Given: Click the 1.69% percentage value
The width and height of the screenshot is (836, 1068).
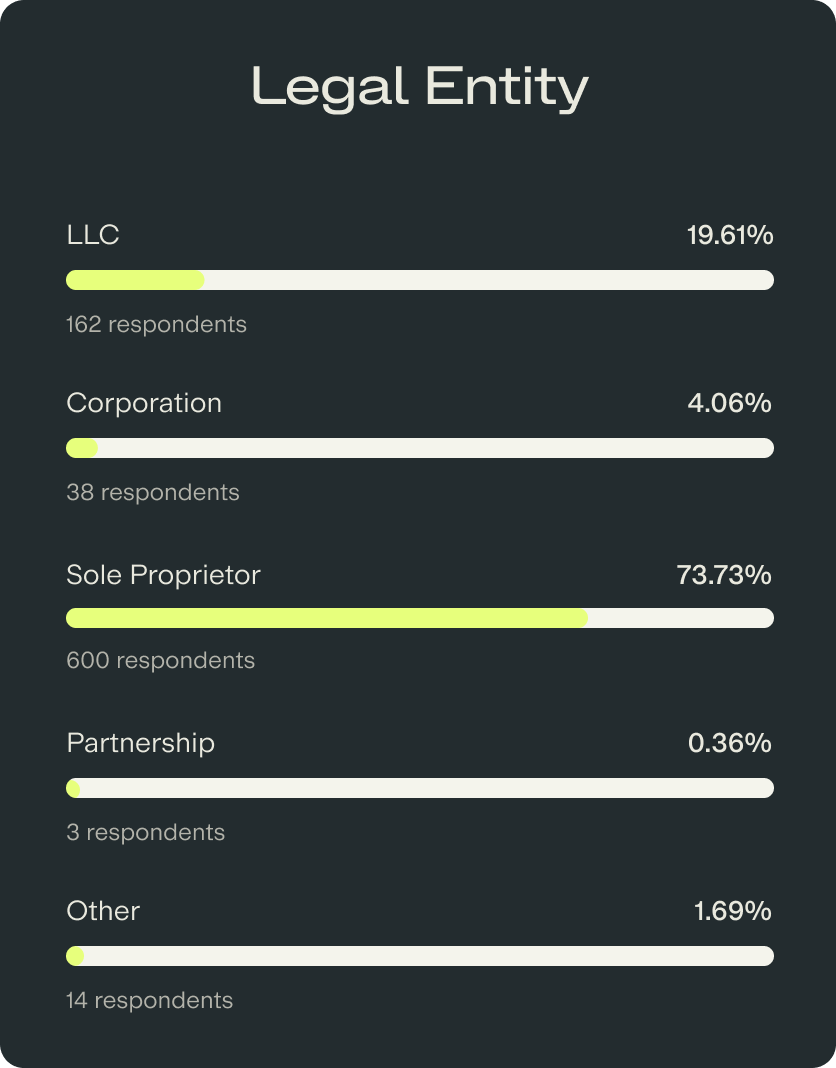Looking at the screenshot, I should tap(732, 911).
